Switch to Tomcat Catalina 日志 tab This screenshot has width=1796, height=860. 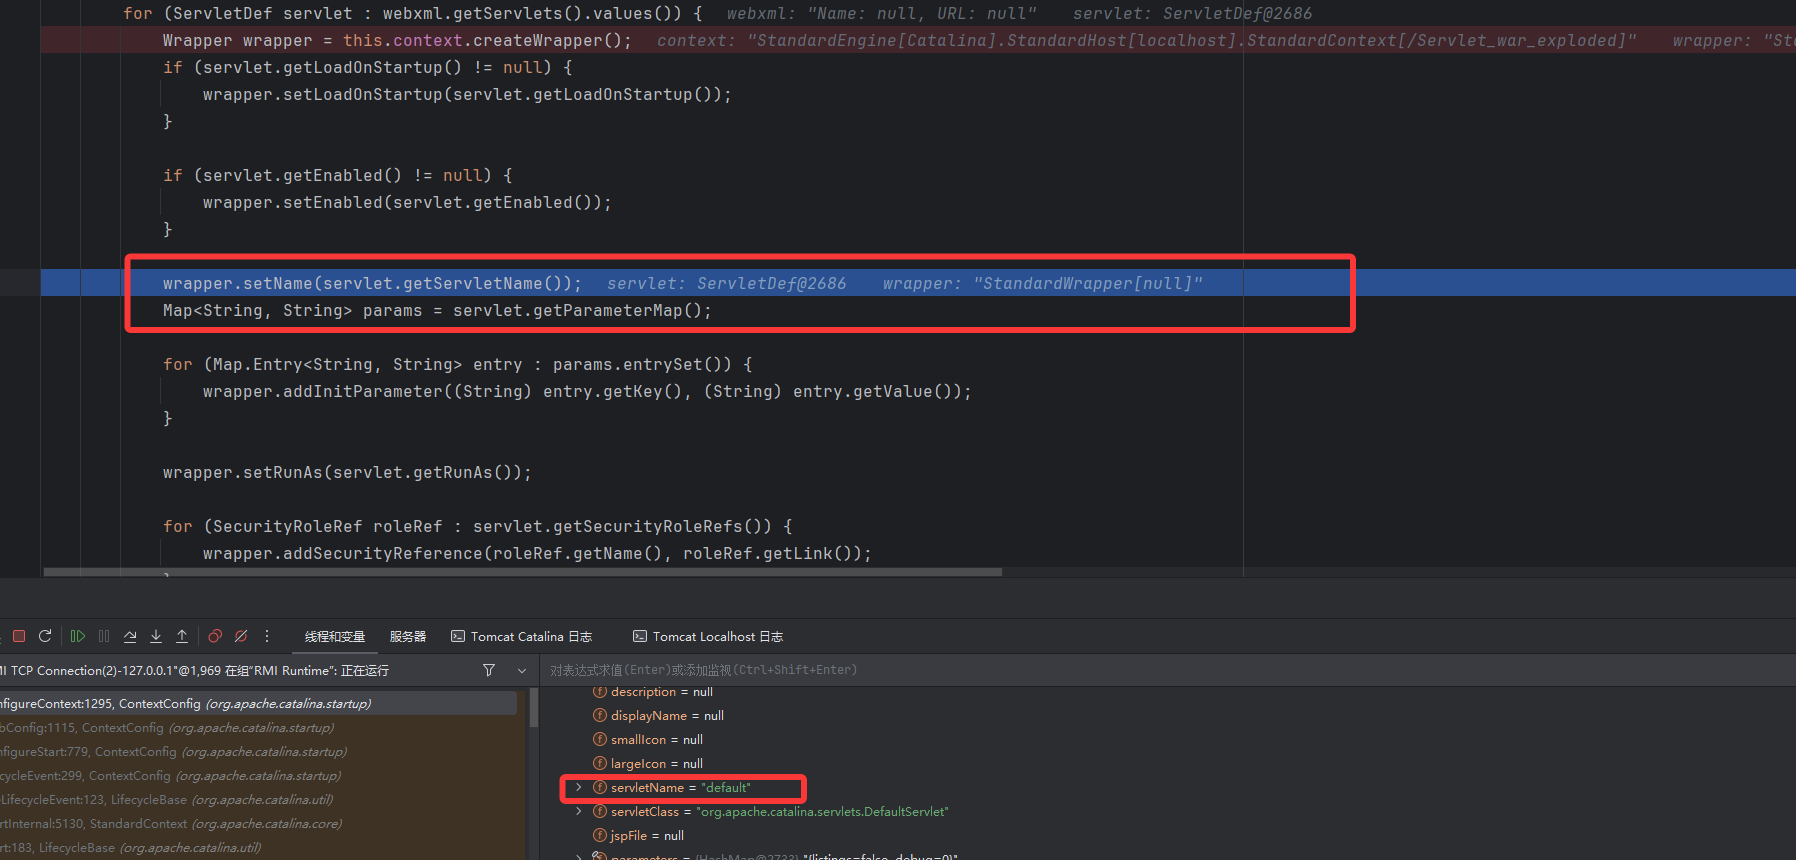click(x=522, y=636)
